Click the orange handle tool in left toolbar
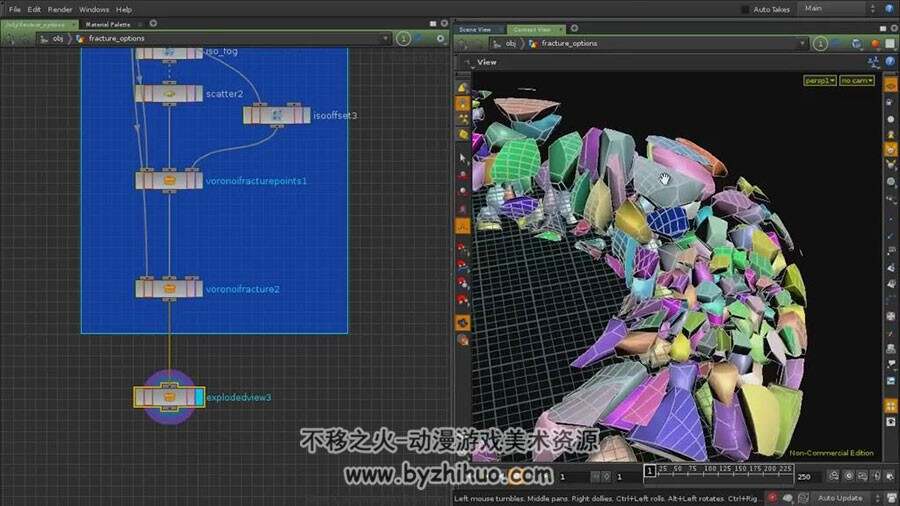900x506 pixels. point(463,226)
